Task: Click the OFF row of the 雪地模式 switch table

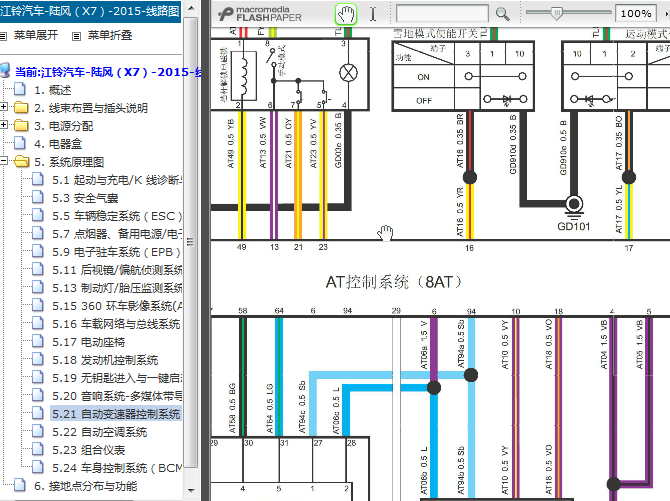Action: [x=463, y=100]
